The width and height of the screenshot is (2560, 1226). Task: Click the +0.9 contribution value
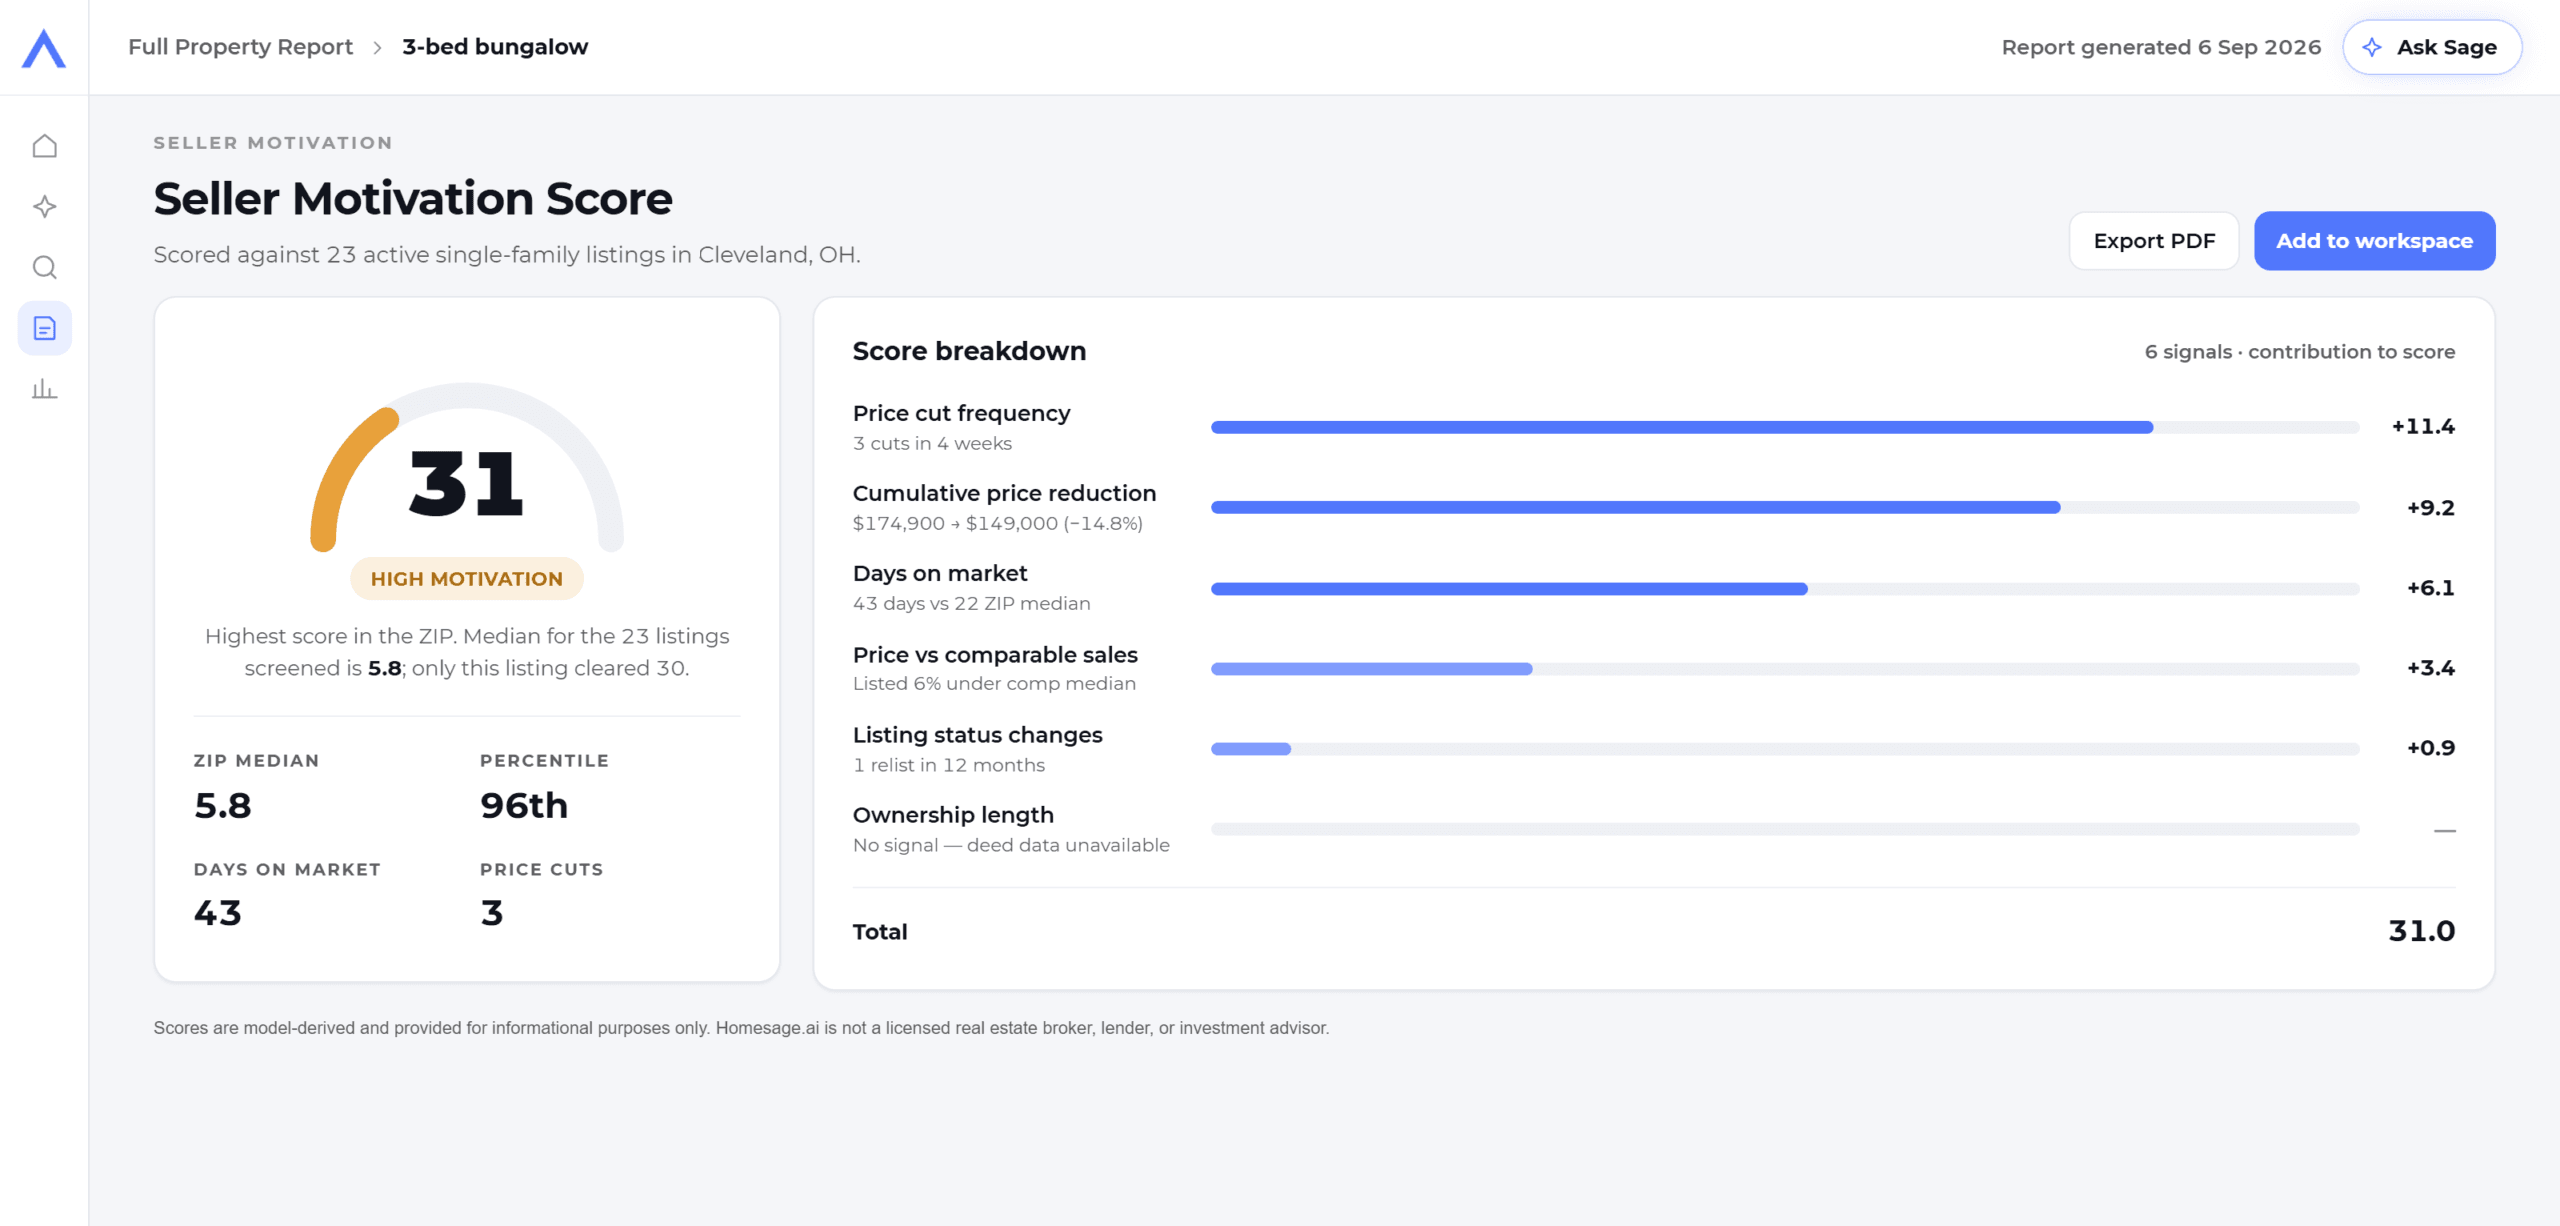[x=2430, y=748]
